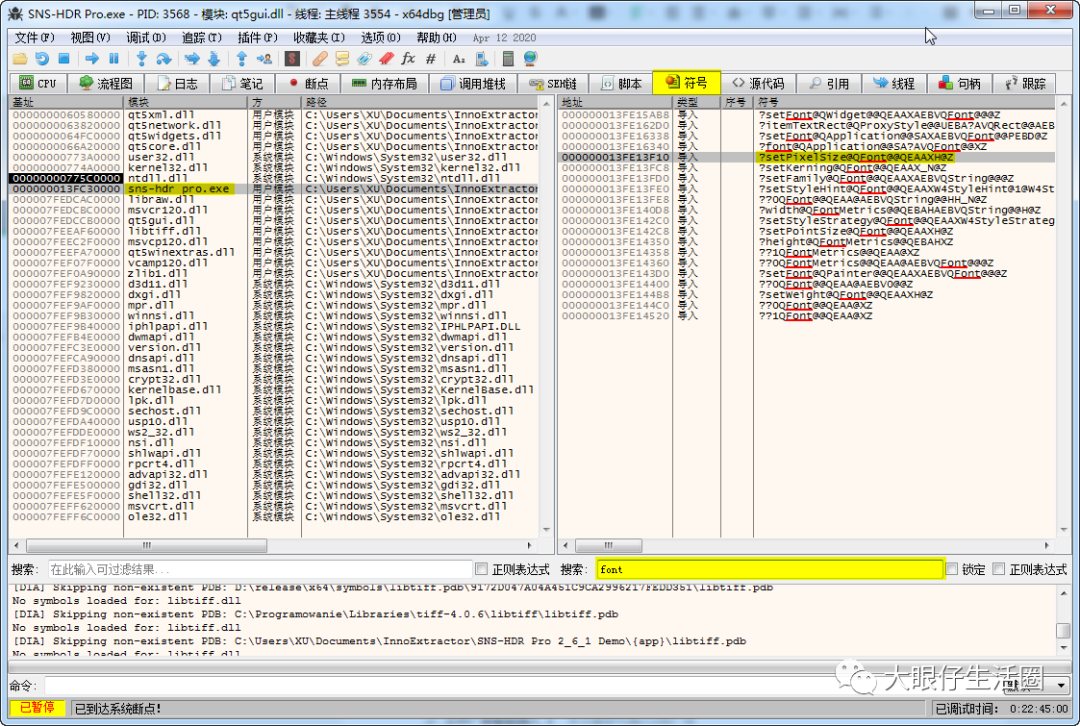Viewport: 1080px width, 726px height.
Task: Open the 选项(O) menu
Action: tap(381, 38)
